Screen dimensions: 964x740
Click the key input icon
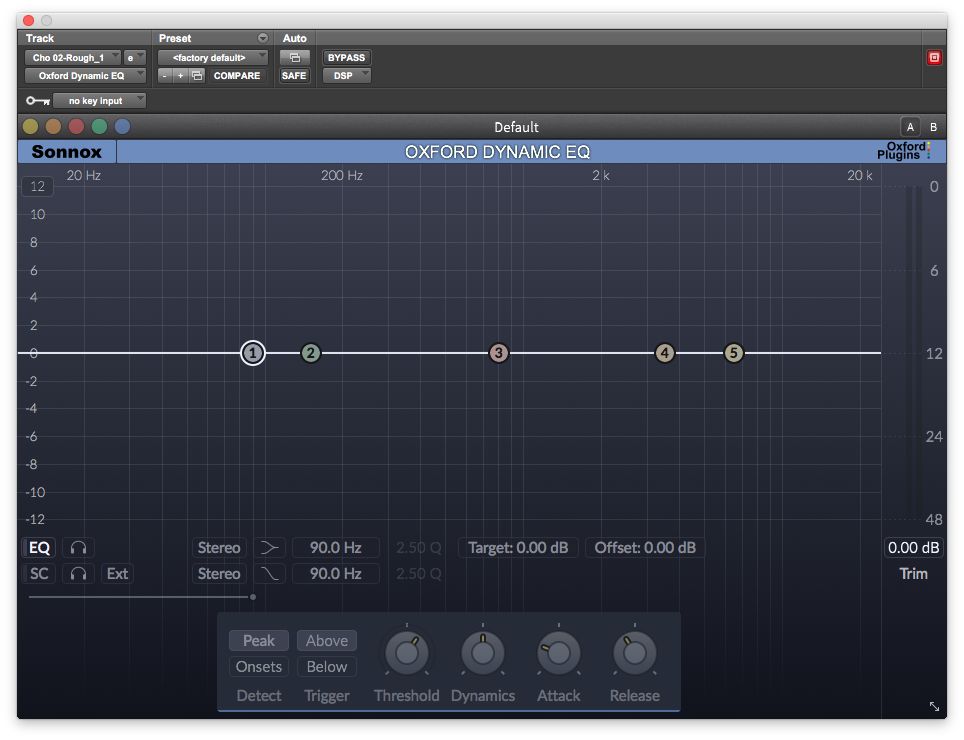pyautogui.click(x=38, y=100)
